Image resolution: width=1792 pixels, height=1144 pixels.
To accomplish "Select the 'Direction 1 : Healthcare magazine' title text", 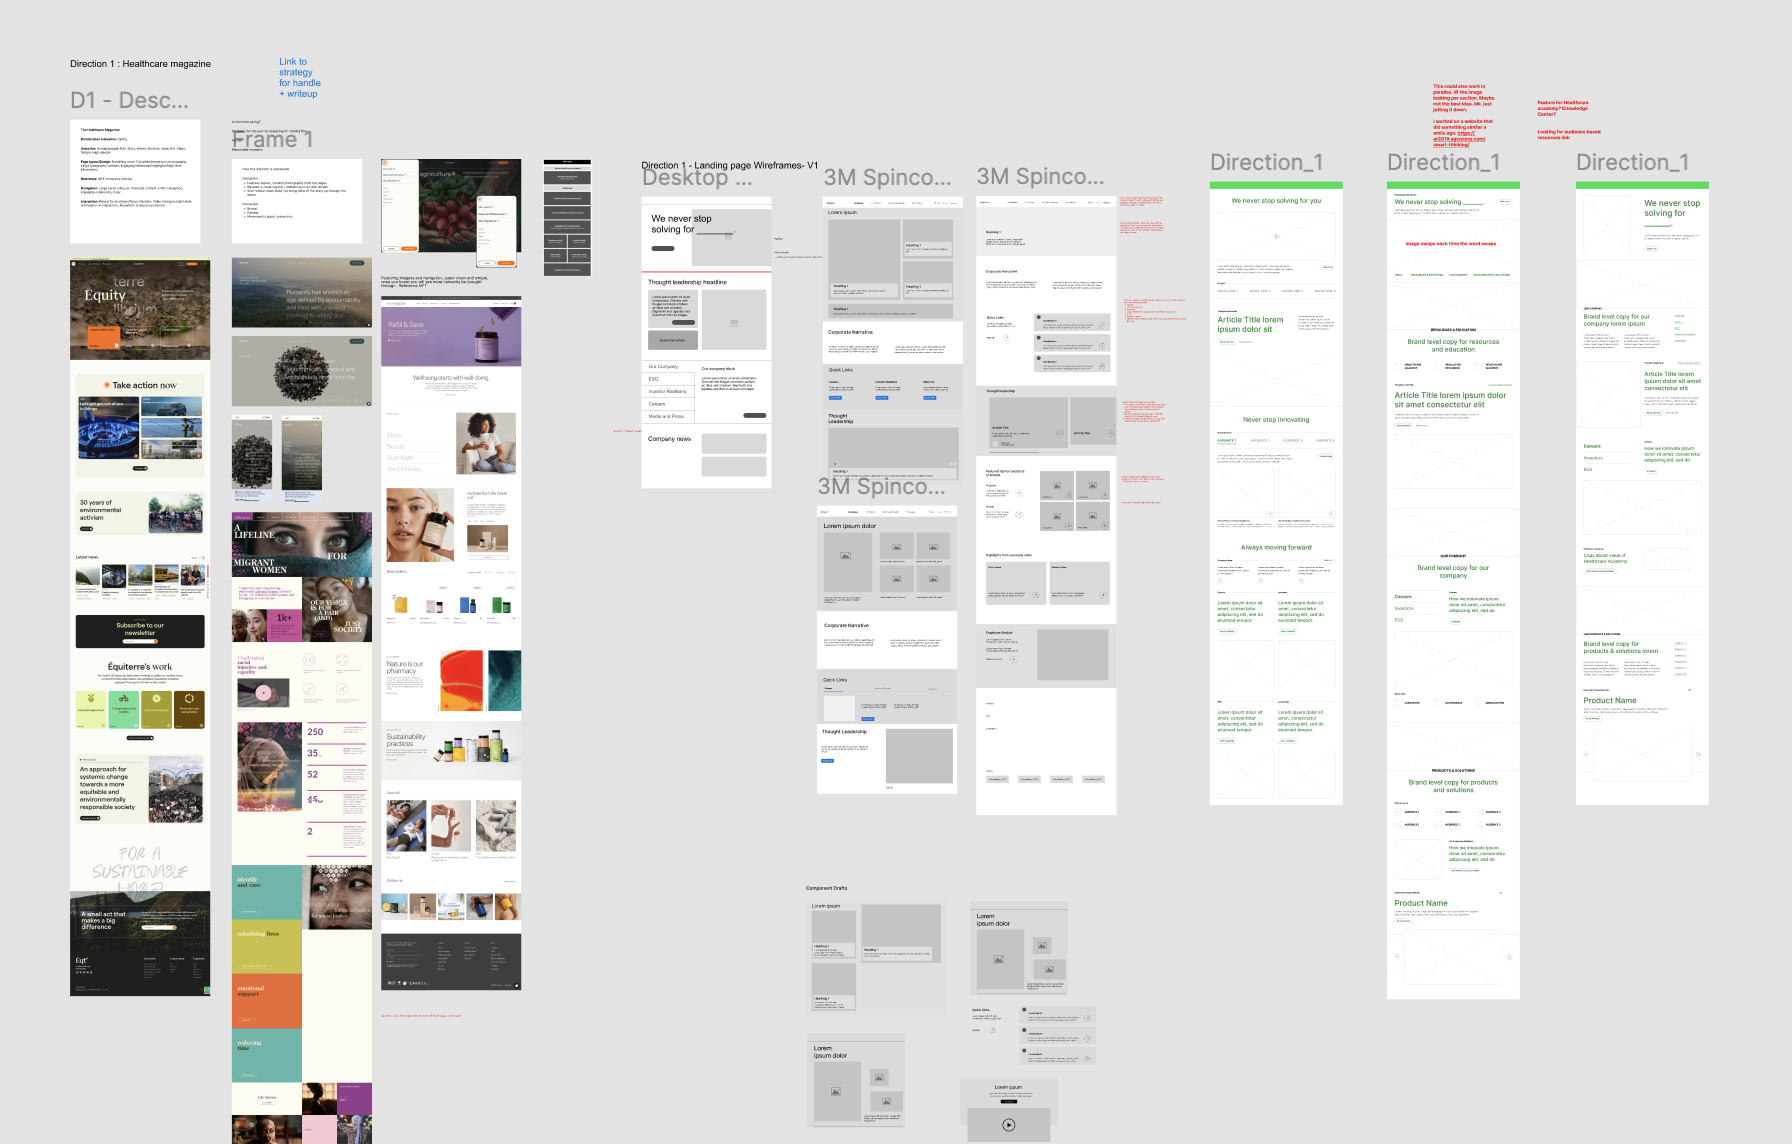I will pyautogui.click(x=140, y=64).
